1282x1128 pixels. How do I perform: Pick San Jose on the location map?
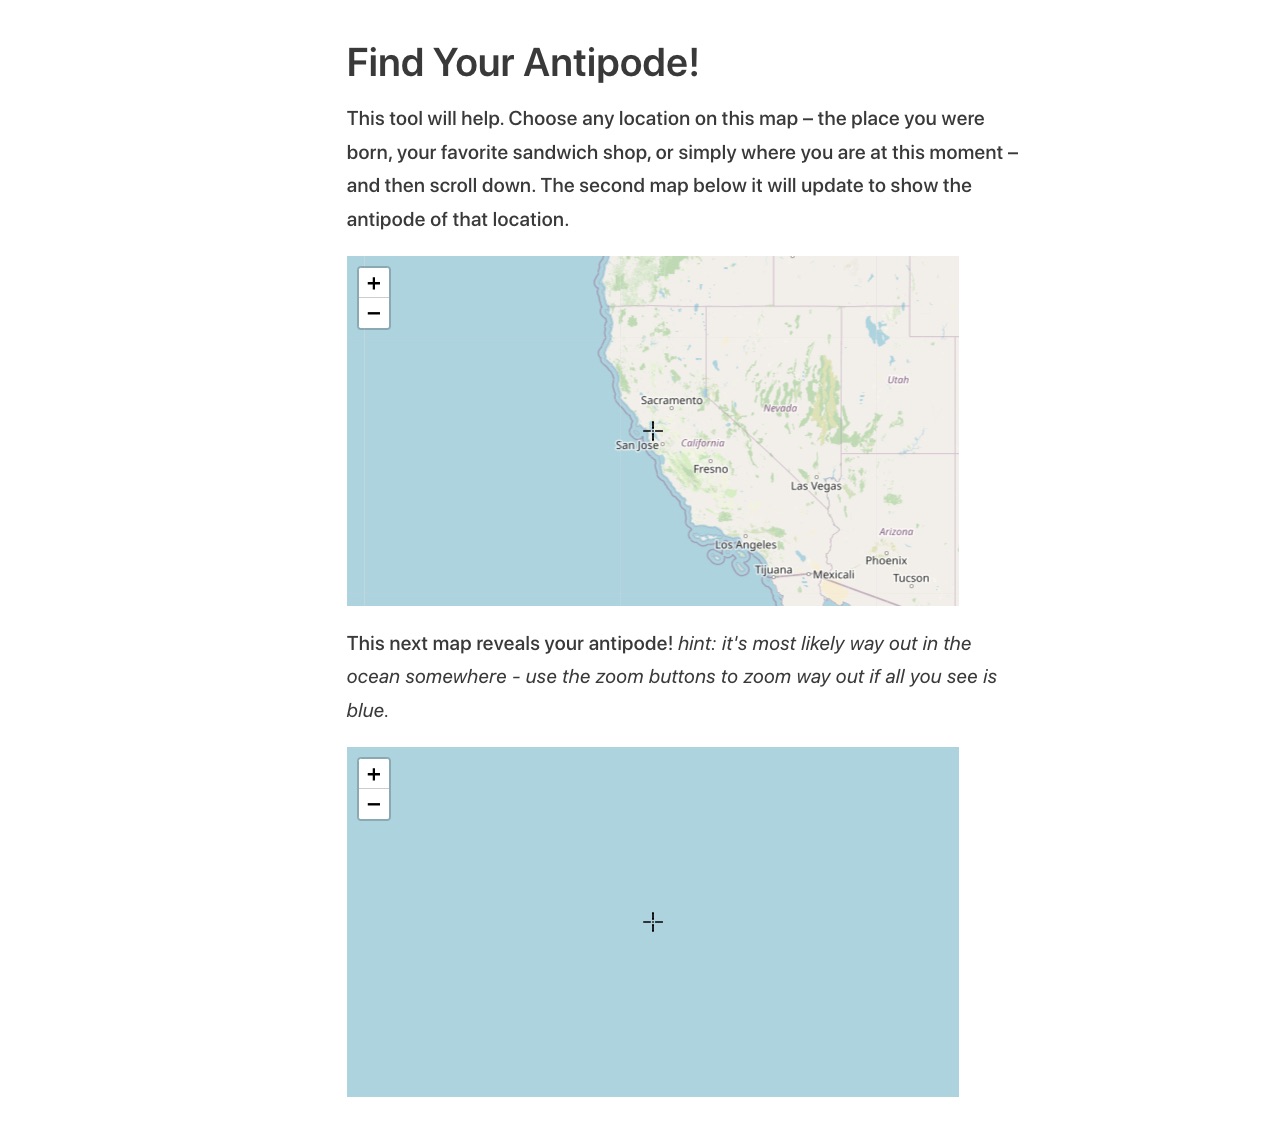click(x=637, y=445)
